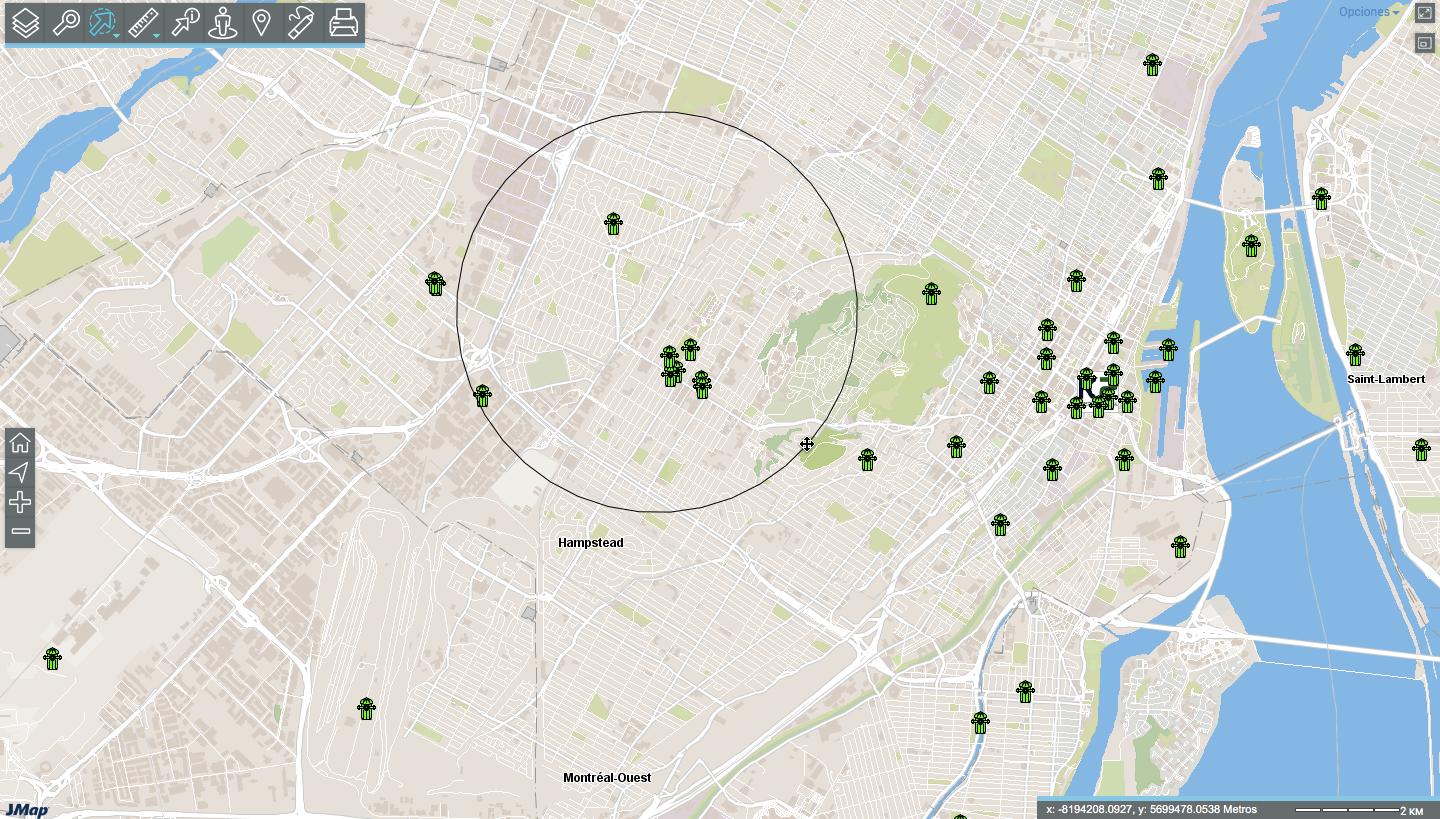Image resolution: width=1440 pixels, height=819 pixels.
Task: Select the topmost hydrant marker on the map
Action: point(1152,65)
